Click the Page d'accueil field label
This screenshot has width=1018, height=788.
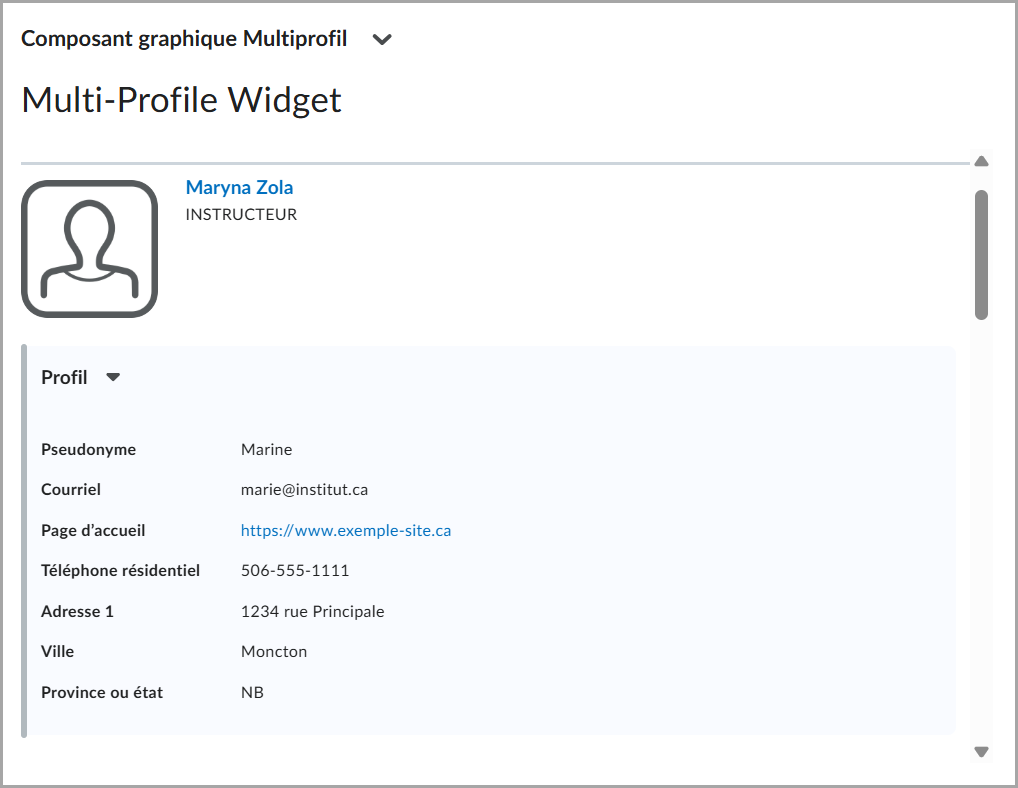tap(93, 530)
